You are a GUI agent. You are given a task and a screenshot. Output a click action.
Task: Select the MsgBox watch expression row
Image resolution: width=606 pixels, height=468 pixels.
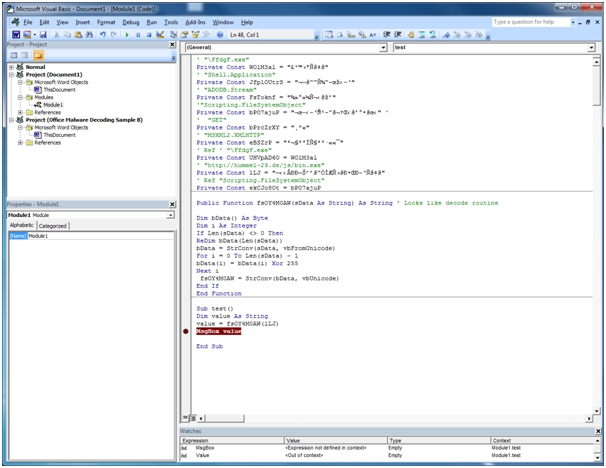tap(386, 448)
